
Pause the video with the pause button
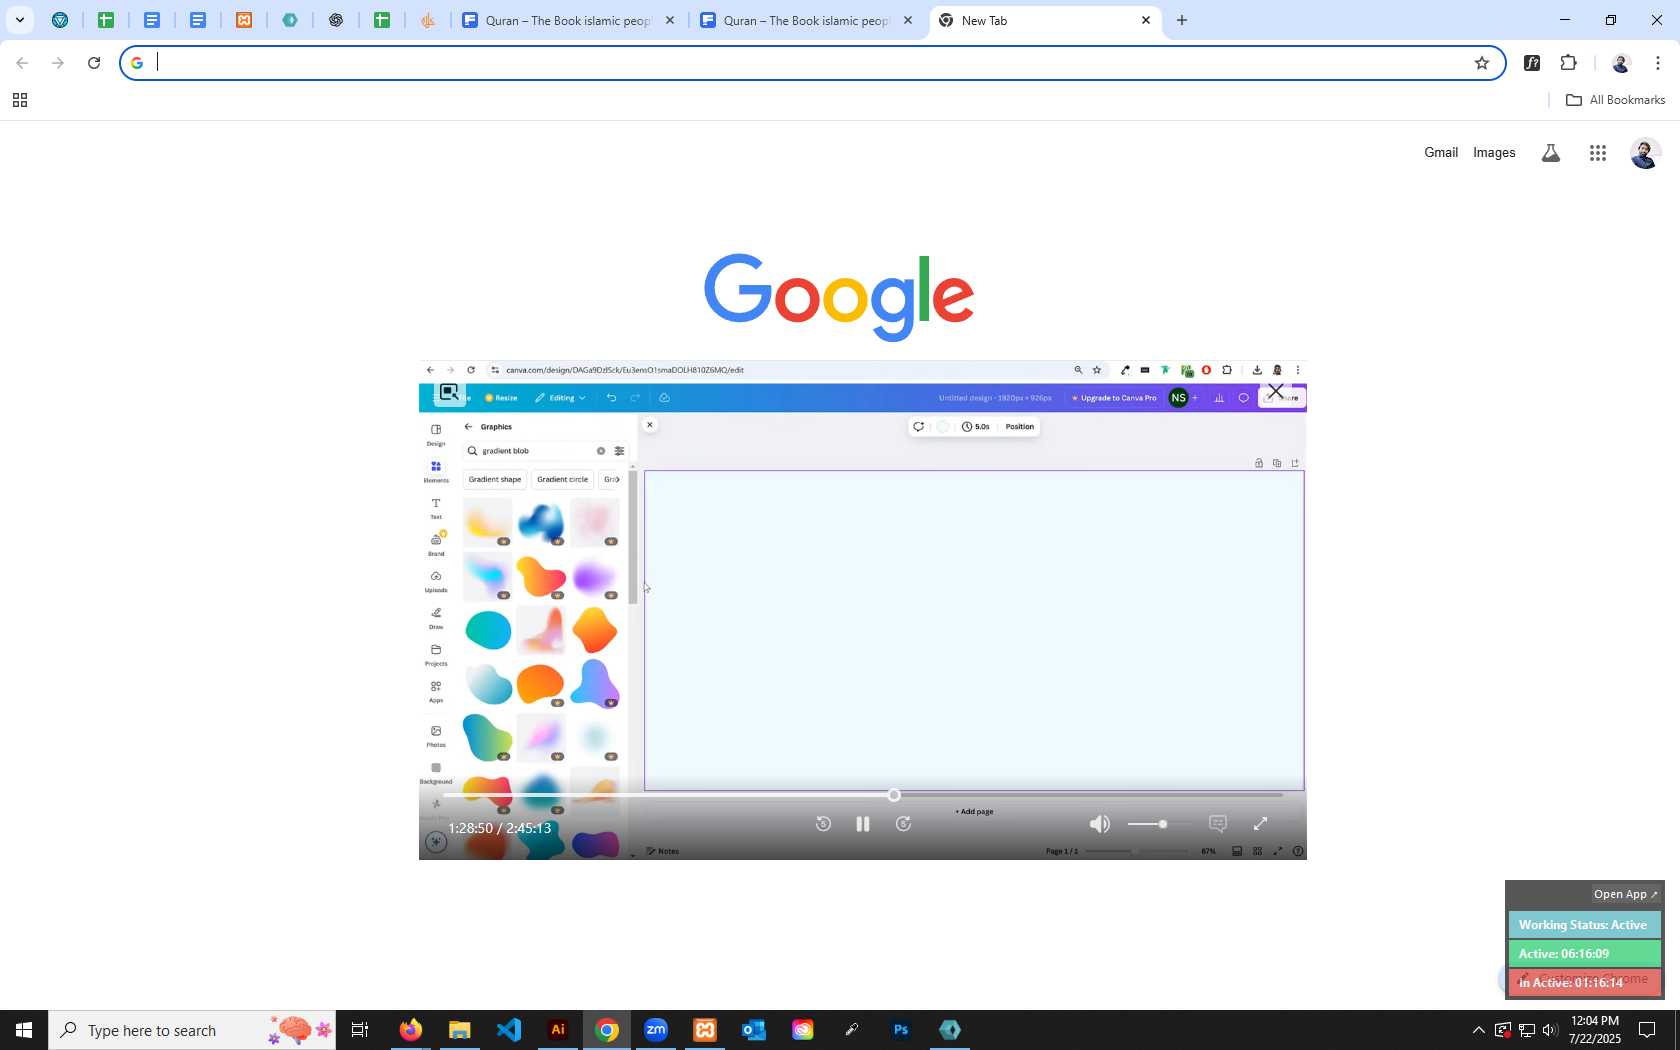(862, 824)
